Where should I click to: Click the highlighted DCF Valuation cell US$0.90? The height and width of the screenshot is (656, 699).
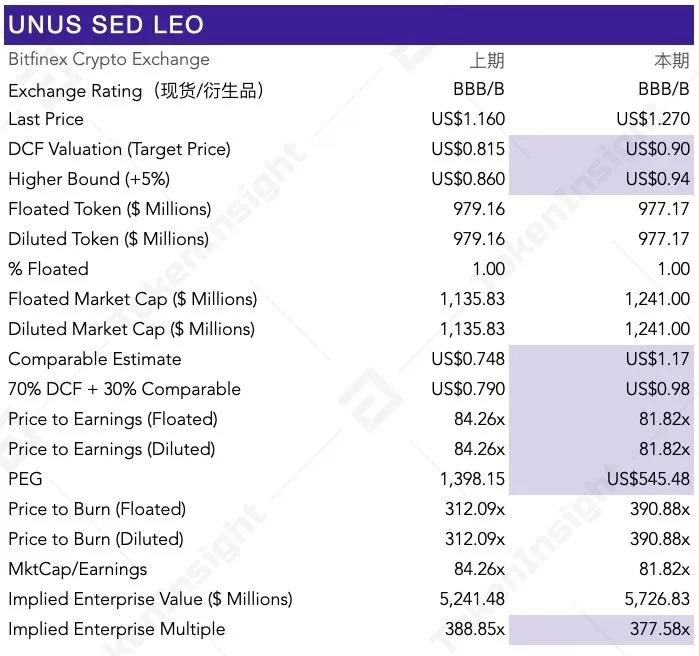click(x=658, y=149)
